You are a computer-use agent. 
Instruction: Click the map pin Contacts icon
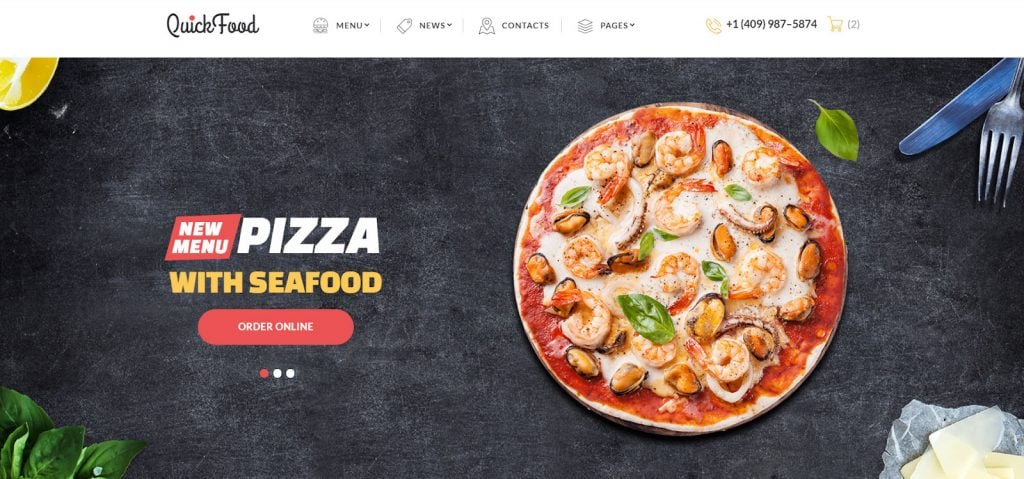pyautogui.click(x=487, y=25)
